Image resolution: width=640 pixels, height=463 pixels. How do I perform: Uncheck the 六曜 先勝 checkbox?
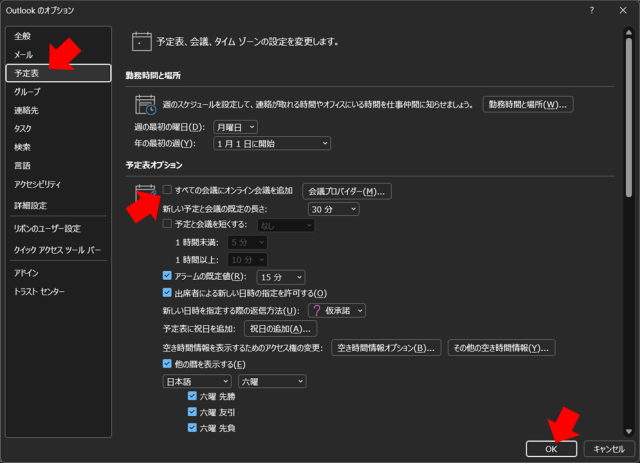(x=192, y=396)
